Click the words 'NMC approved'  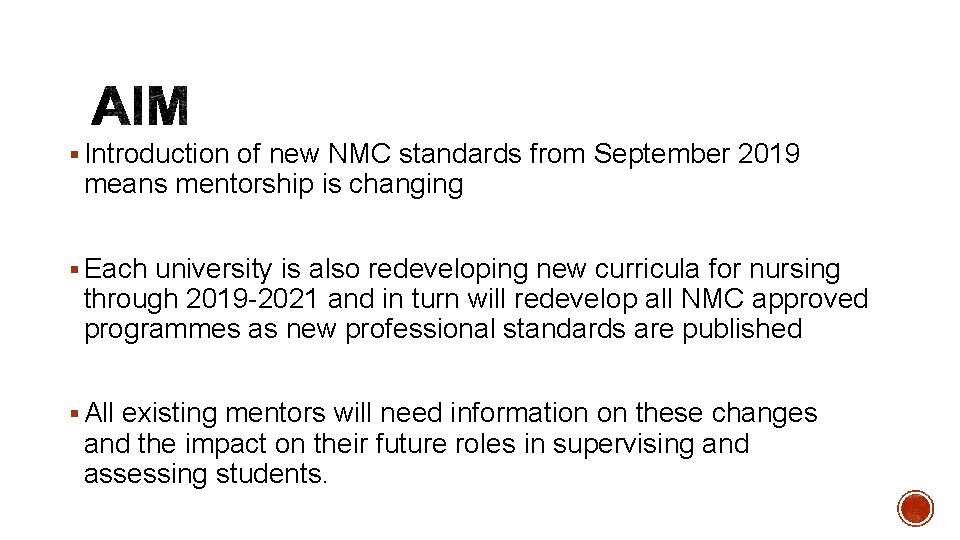[x=774, y=300]
